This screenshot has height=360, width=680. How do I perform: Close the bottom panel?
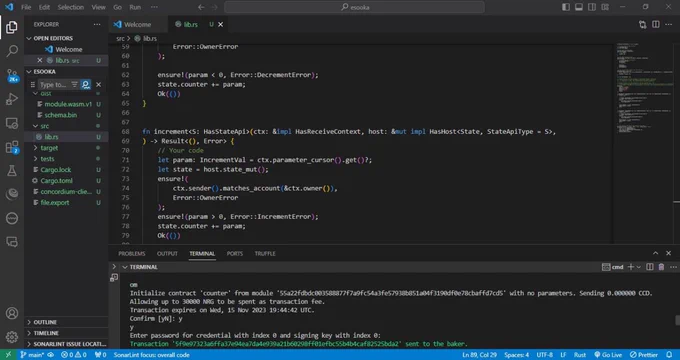[x=668, y=253]
